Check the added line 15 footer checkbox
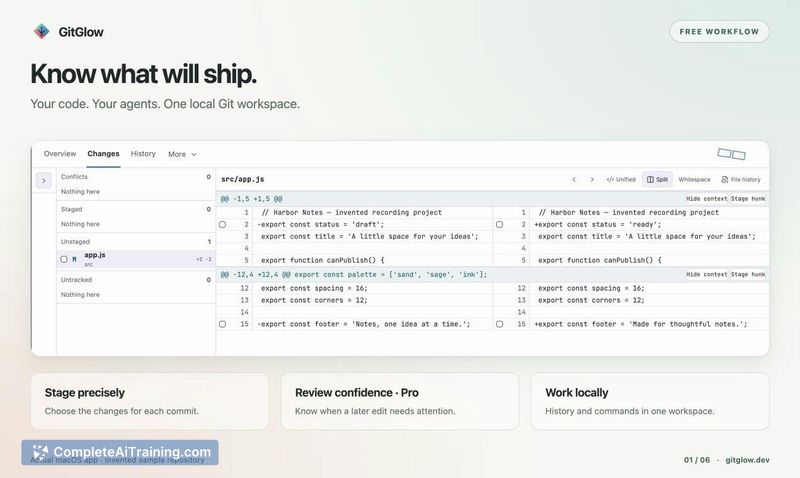 [499, 324]
